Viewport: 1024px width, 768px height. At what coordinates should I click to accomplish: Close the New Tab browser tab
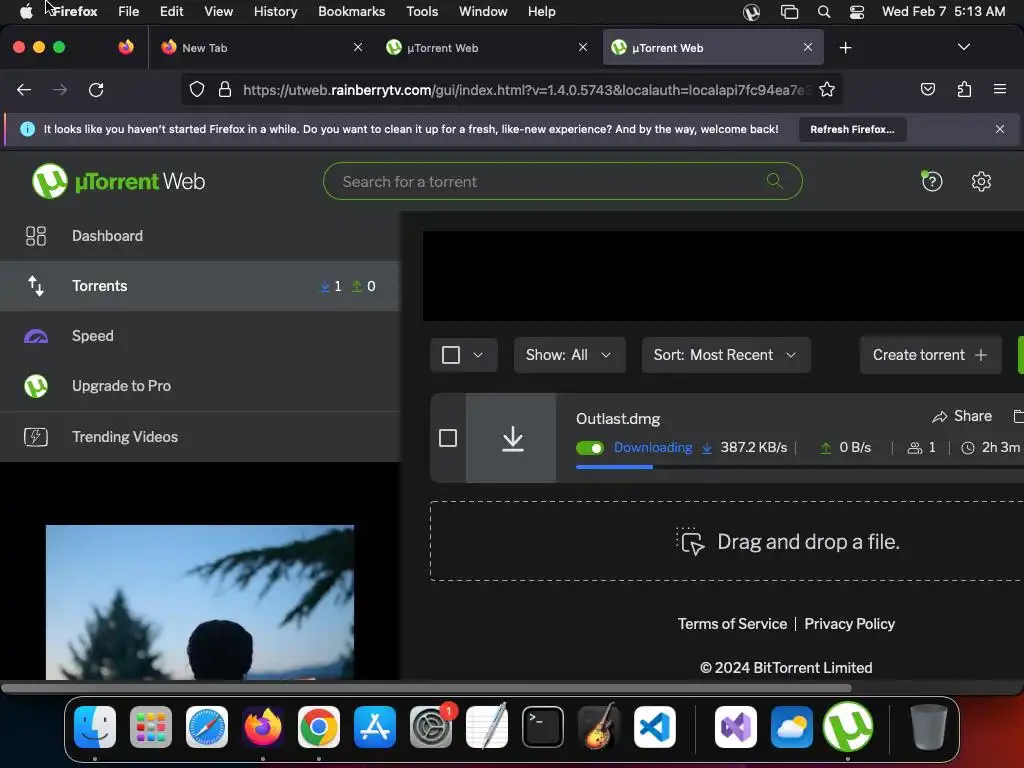(357, 47)
